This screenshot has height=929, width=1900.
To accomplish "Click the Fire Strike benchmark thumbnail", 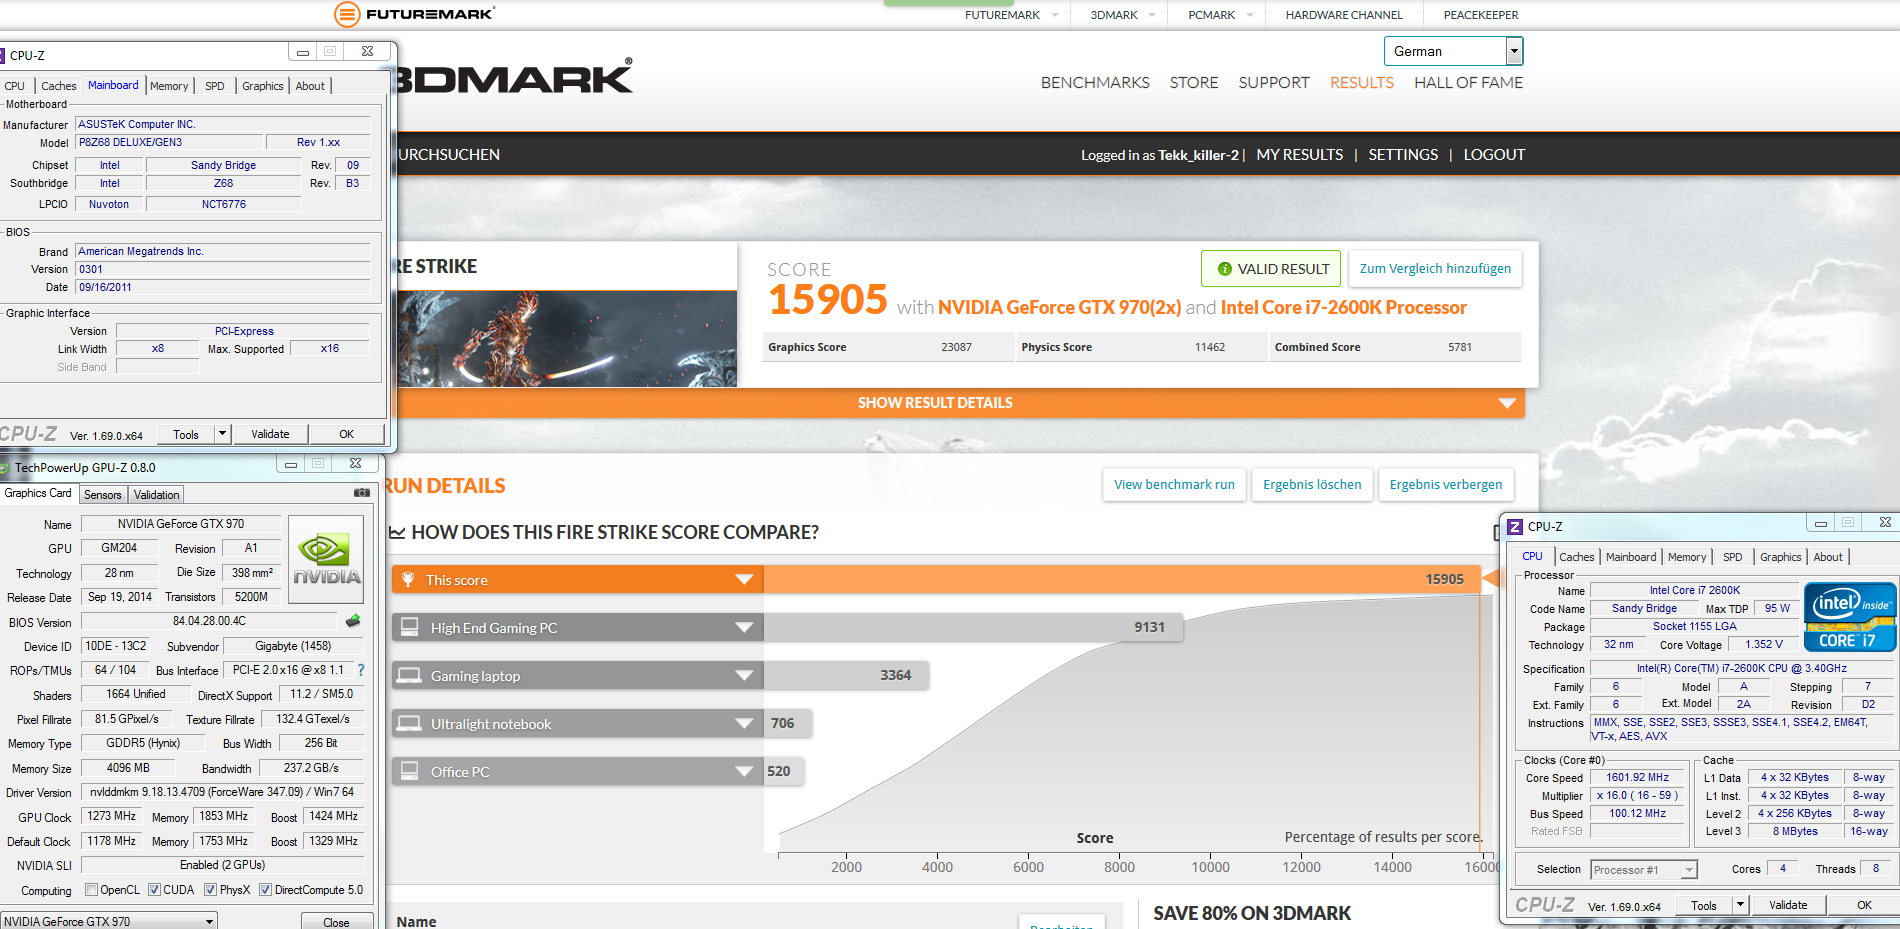I will pos(567,339).
